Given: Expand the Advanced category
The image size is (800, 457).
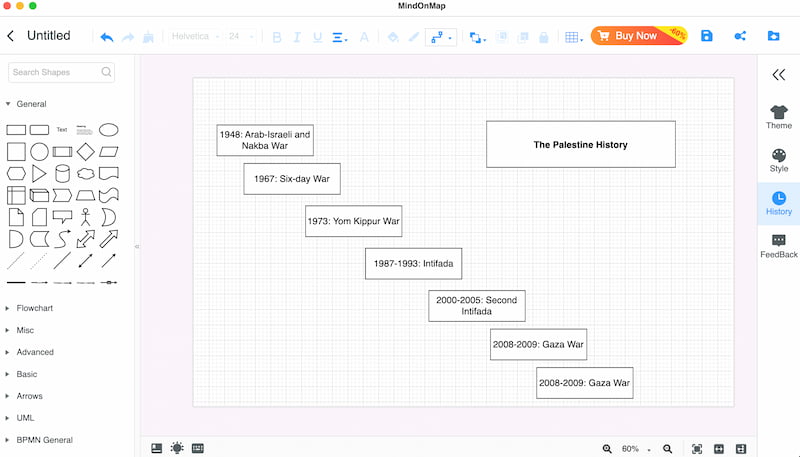Looking at the screenshot, I should pyautogui.click(x=30, y=352).
